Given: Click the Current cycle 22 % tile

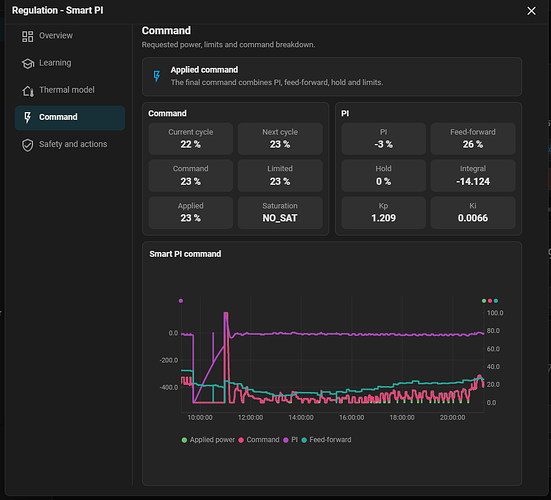Looking at the screenshot, I should [x=190, y=139].
